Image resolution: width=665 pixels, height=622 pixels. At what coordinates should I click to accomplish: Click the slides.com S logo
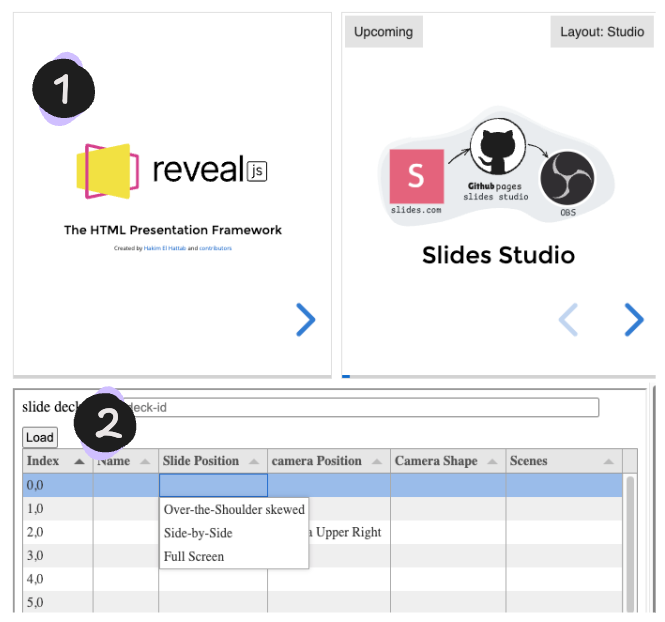(416, 176)
